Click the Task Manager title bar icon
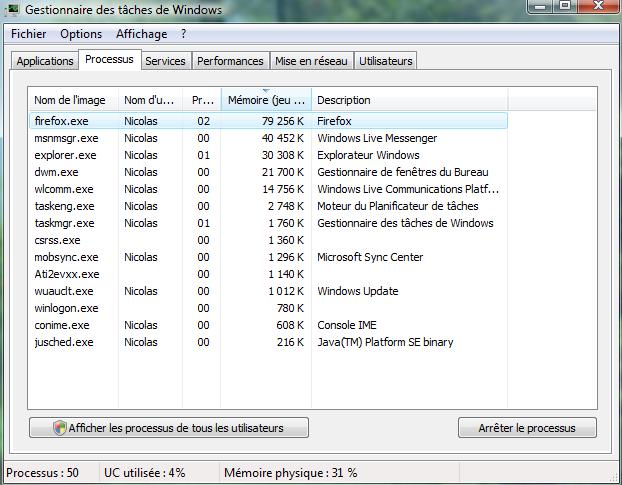This screenshot has width=622, height=485. [x=12, y=10]
